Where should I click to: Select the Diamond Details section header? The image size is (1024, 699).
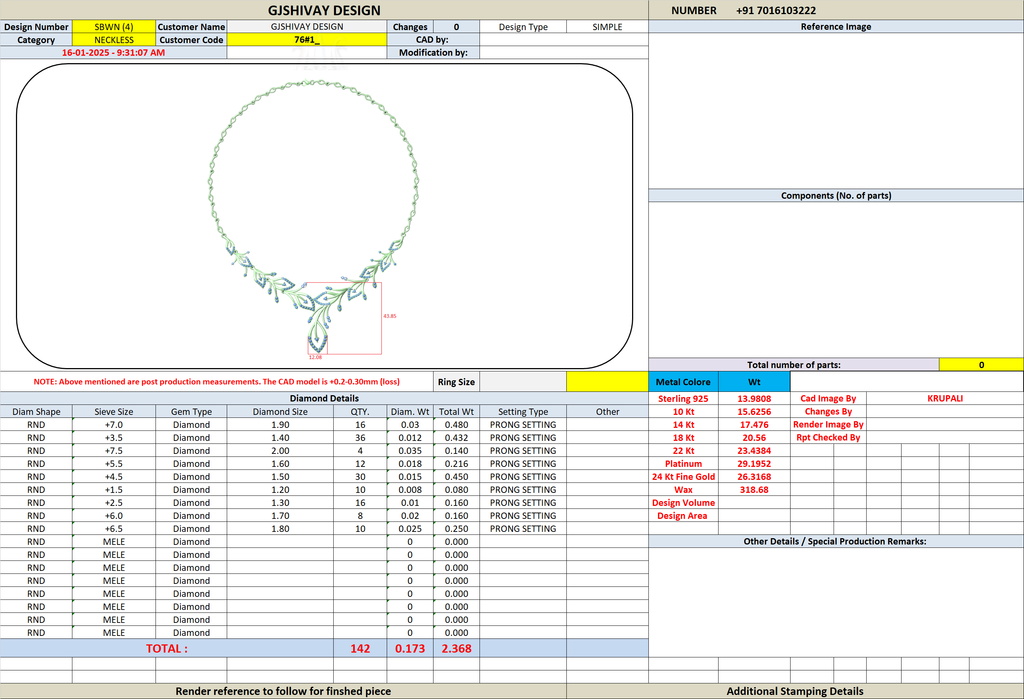click(324, 398)
